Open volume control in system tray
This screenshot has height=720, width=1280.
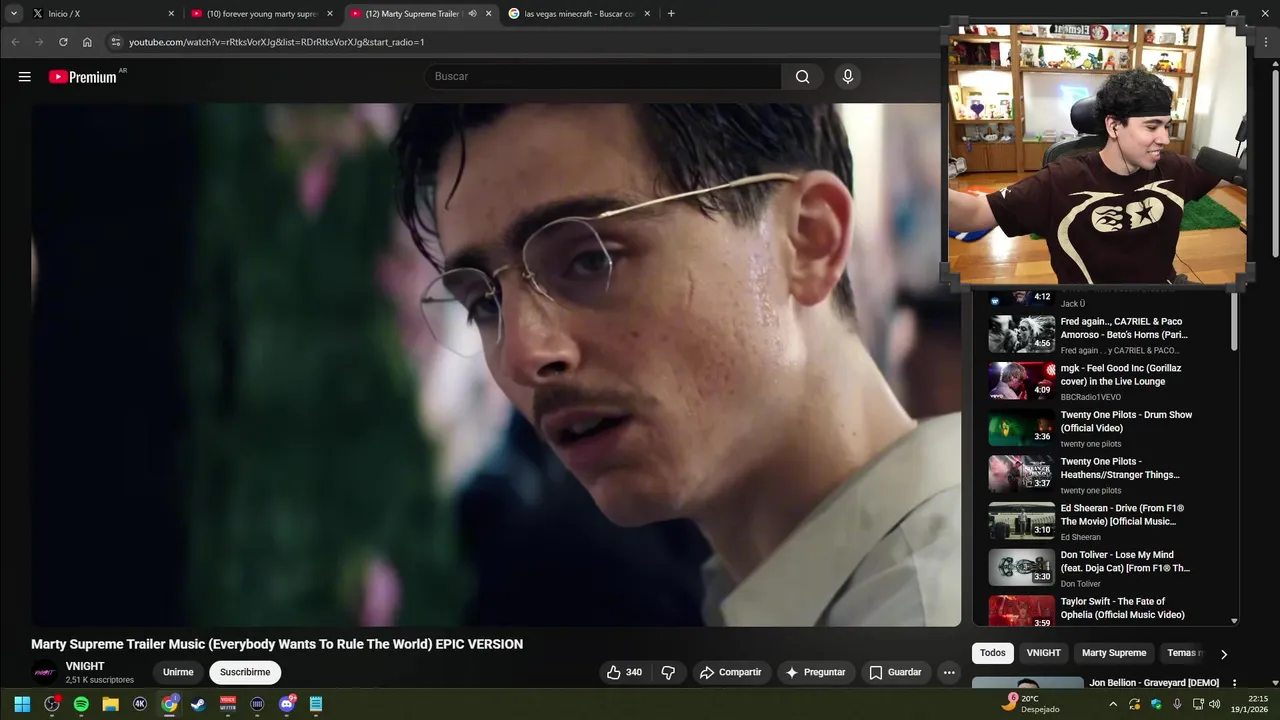1214,704
